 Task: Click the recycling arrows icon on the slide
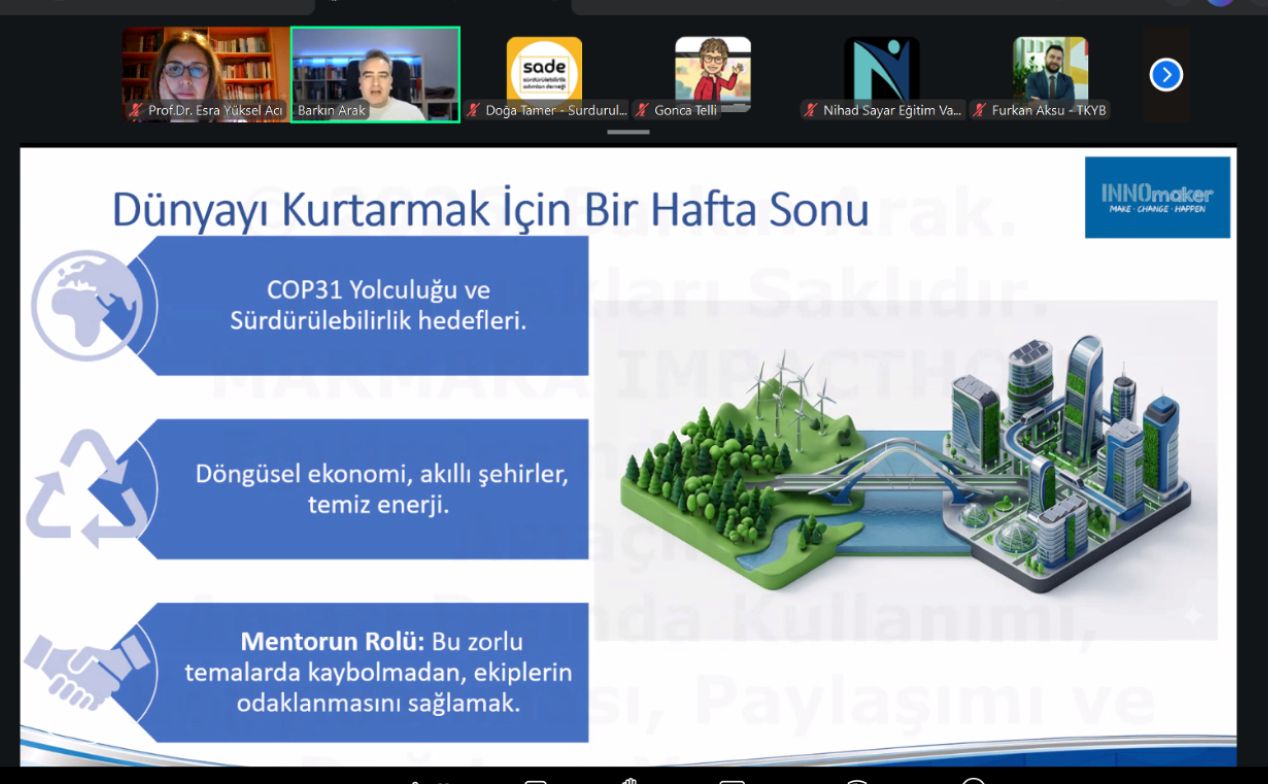click(x=84, y=488)
